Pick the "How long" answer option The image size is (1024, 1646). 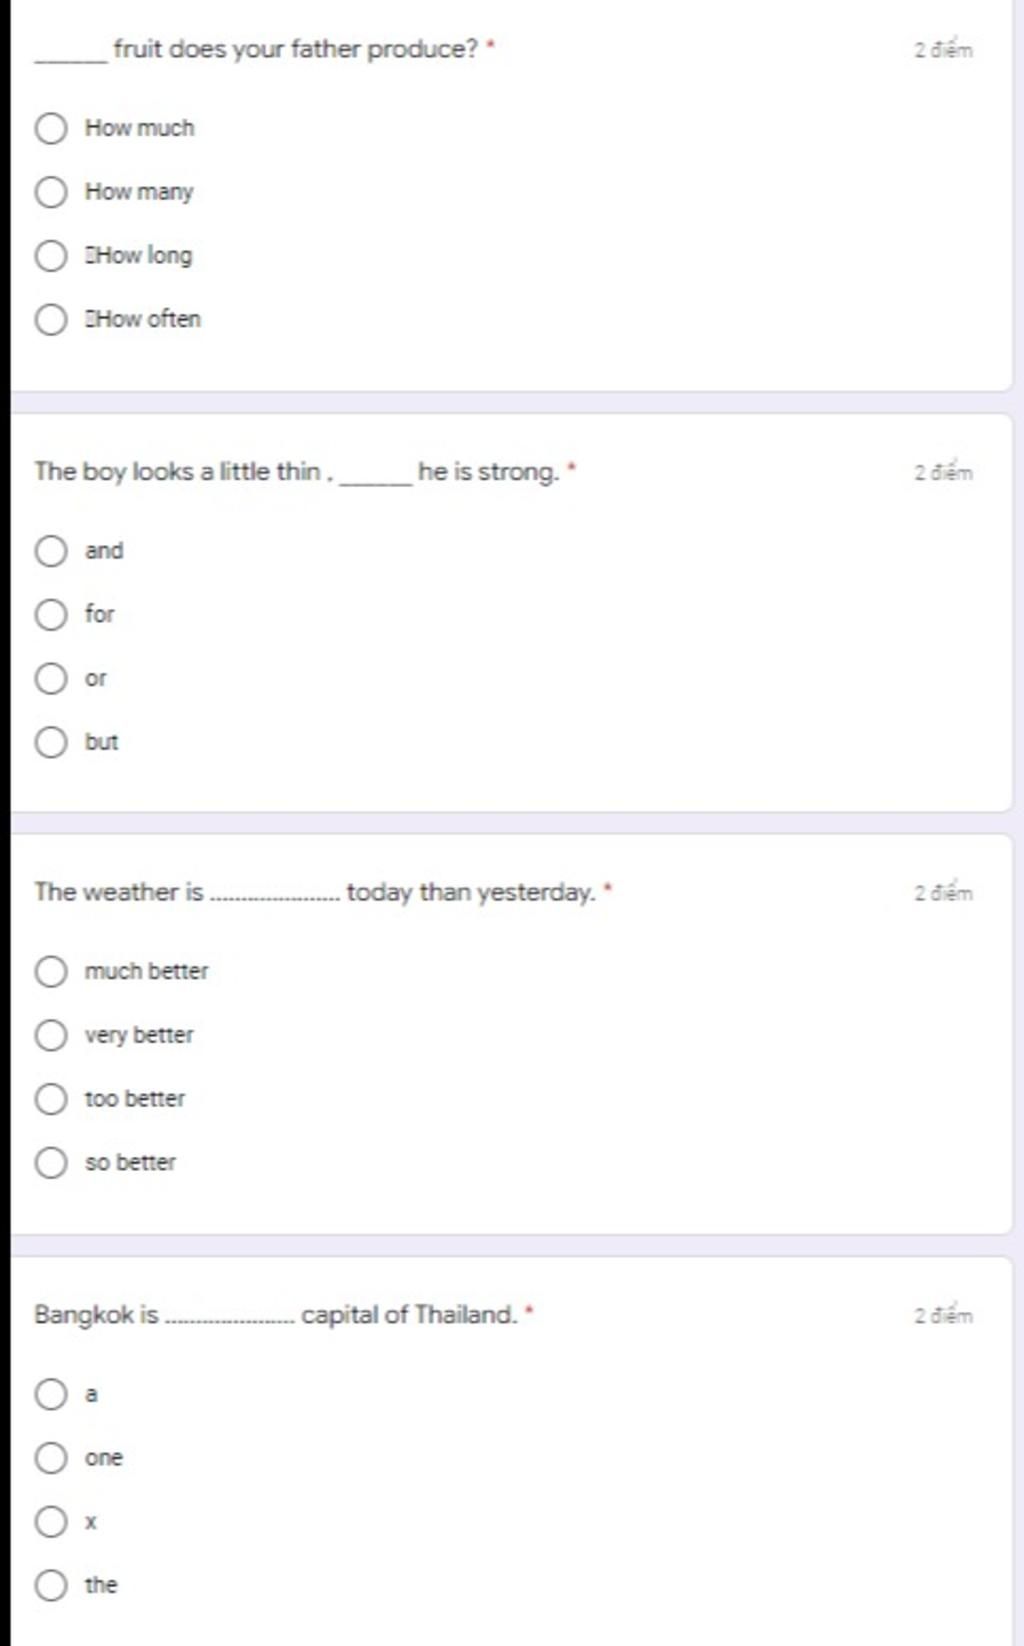51,255
